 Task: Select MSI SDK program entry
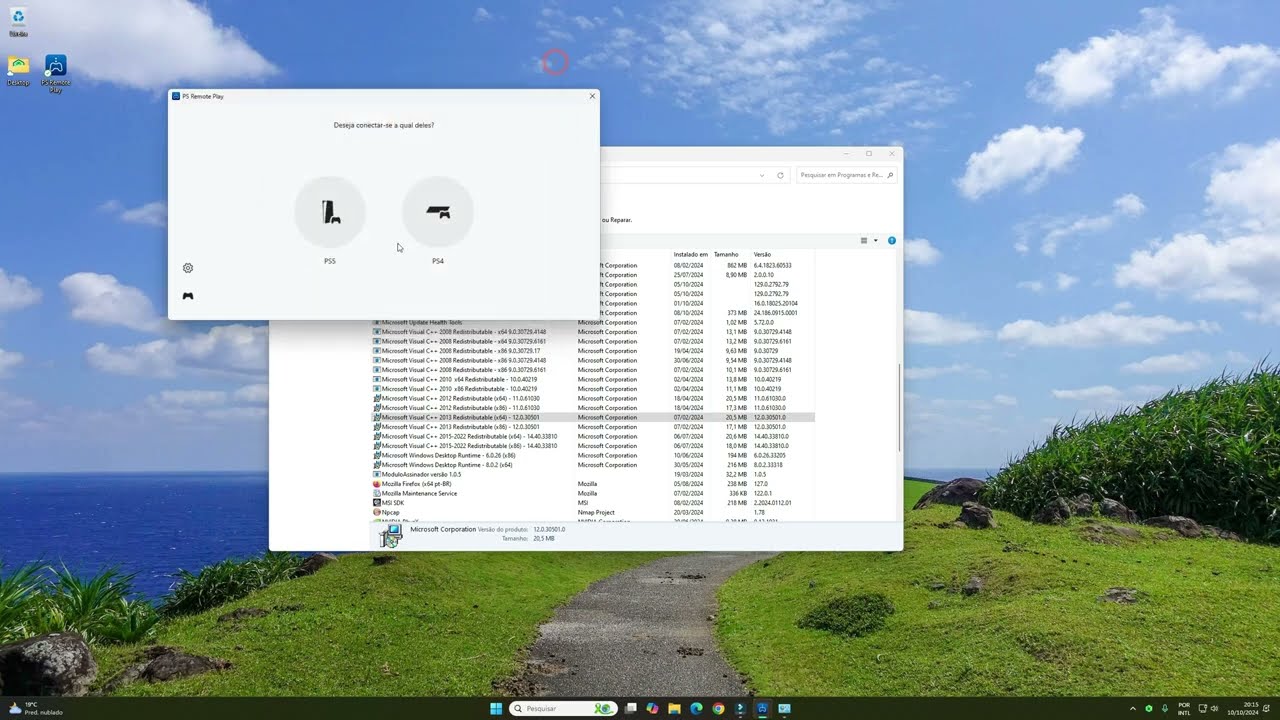pyautogui.click(x=593, y=503)
